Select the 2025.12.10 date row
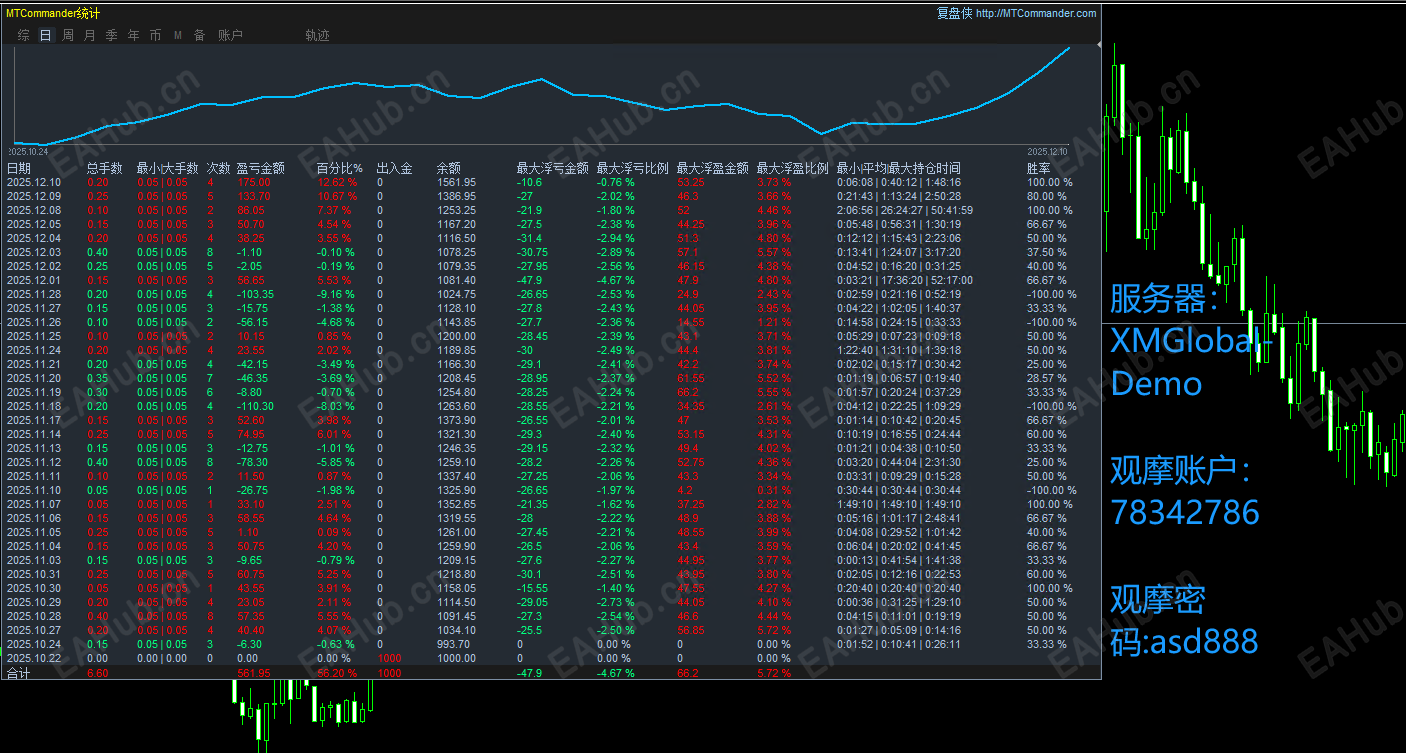The height and width of the screenshot is (753, 1406). point(34,182)
